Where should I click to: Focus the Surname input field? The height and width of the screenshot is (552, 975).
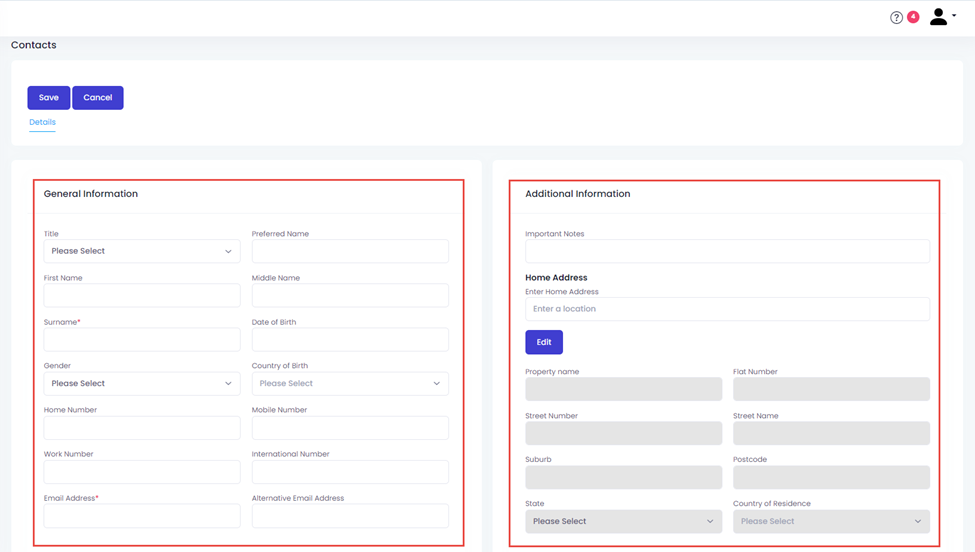click(142, 339)
